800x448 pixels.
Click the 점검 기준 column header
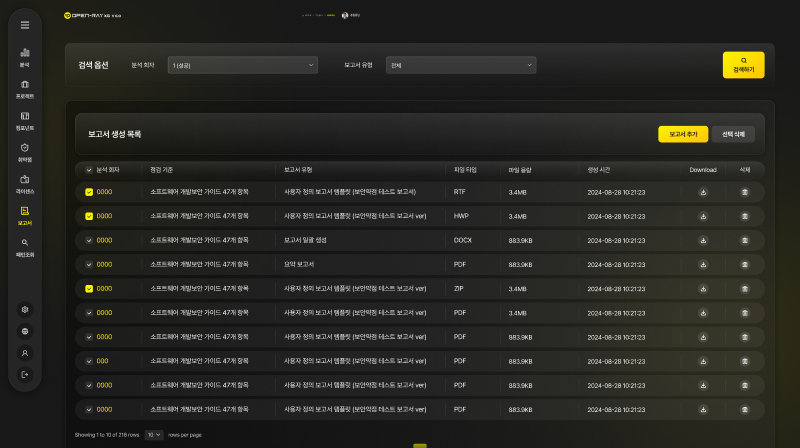161,170
